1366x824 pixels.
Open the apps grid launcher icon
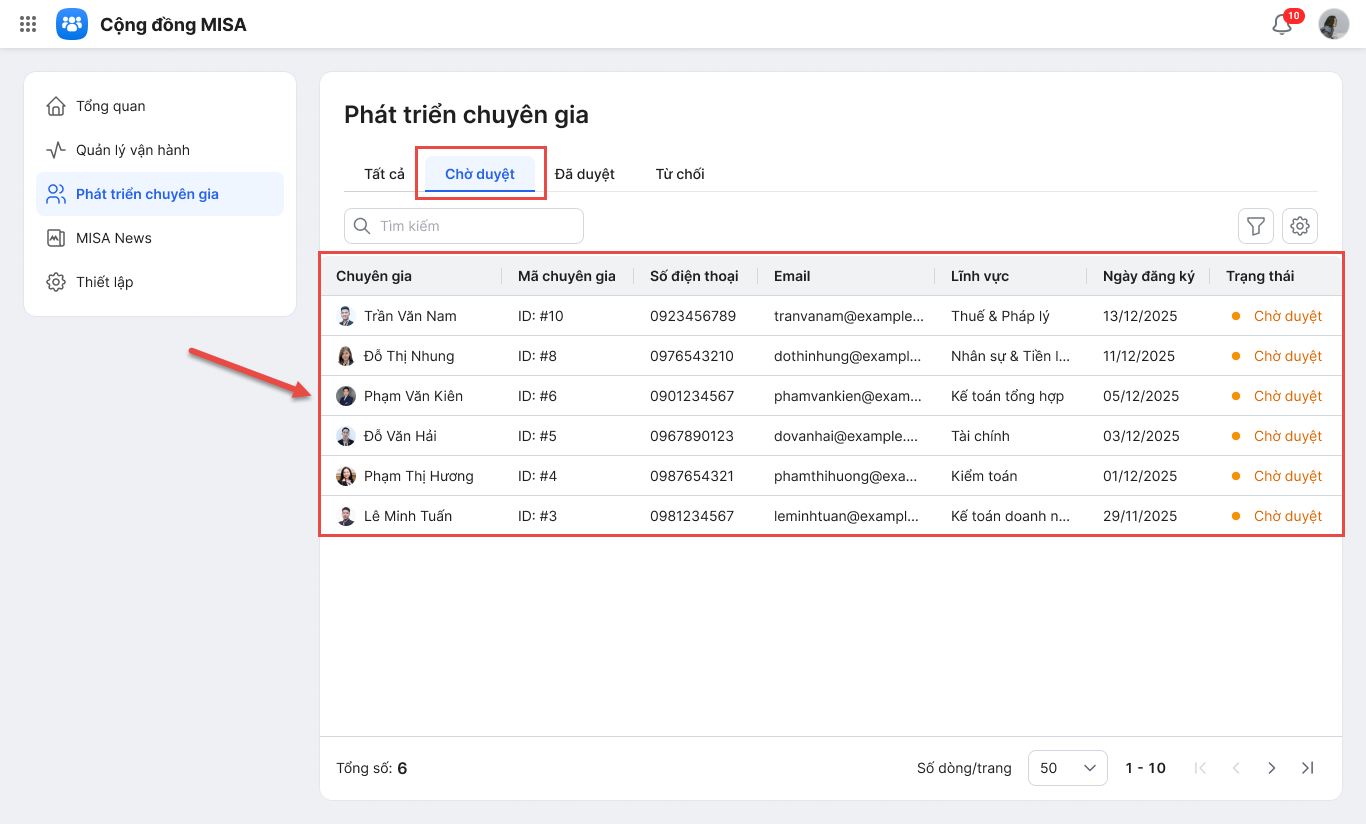28,24
